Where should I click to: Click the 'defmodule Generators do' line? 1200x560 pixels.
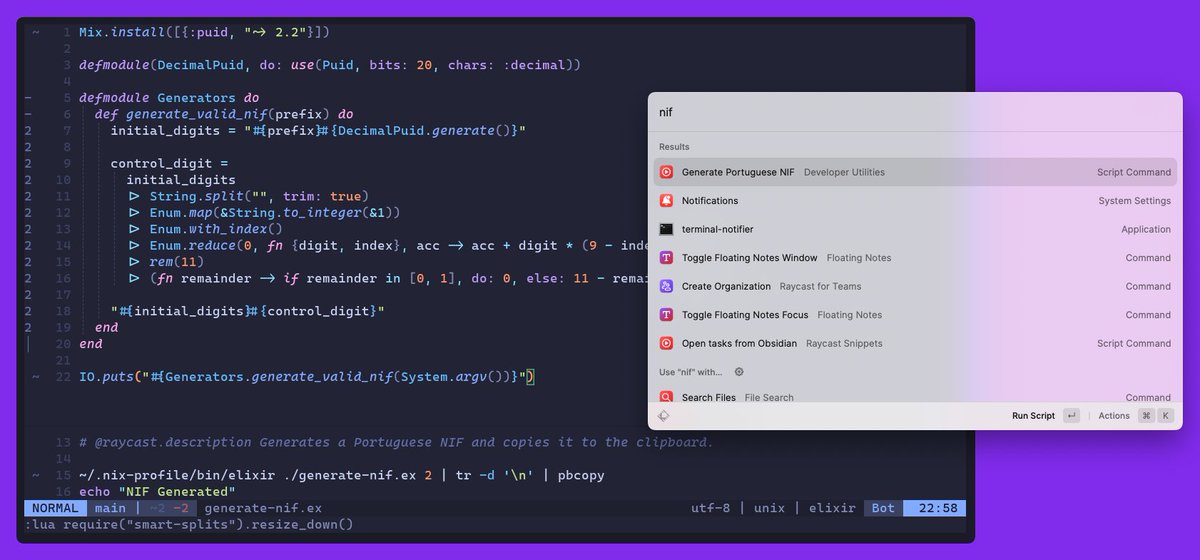tap(169, 97)
